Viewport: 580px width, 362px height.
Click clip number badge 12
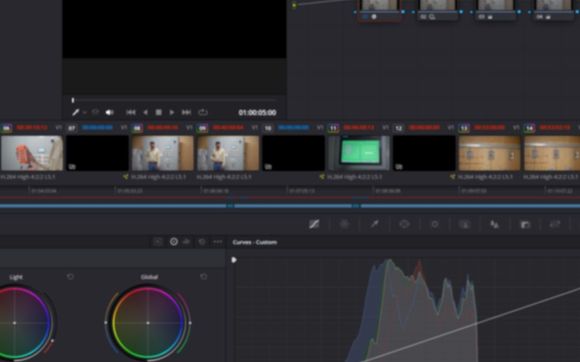(x=398, y=128)
